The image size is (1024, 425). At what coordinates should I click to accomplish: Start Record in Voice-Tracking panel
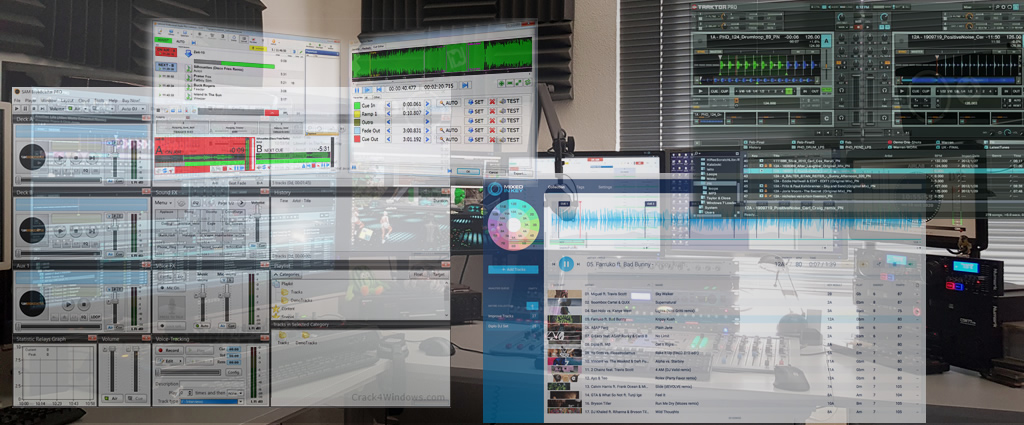pyautogui.click(x=169, y=350)
